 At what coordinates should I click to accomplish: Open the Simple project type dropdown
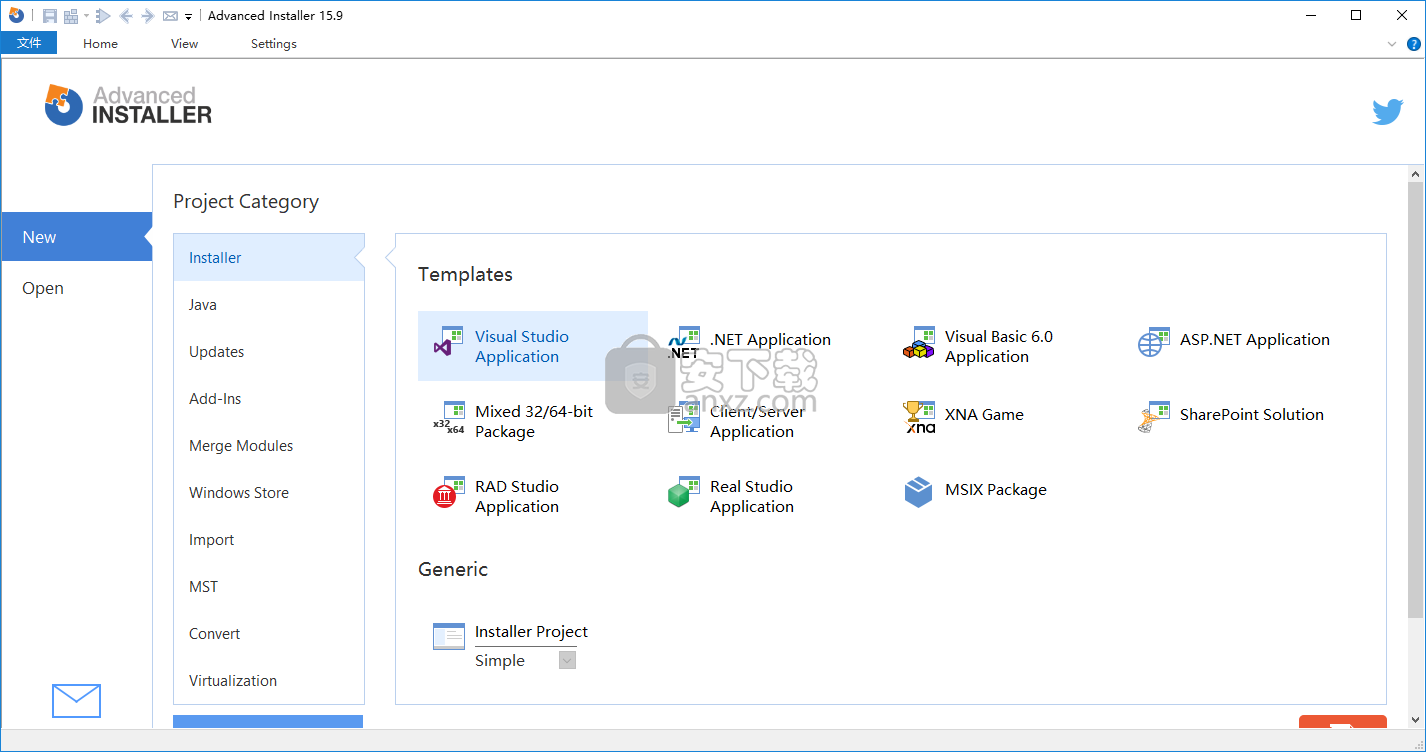point(567,660)
